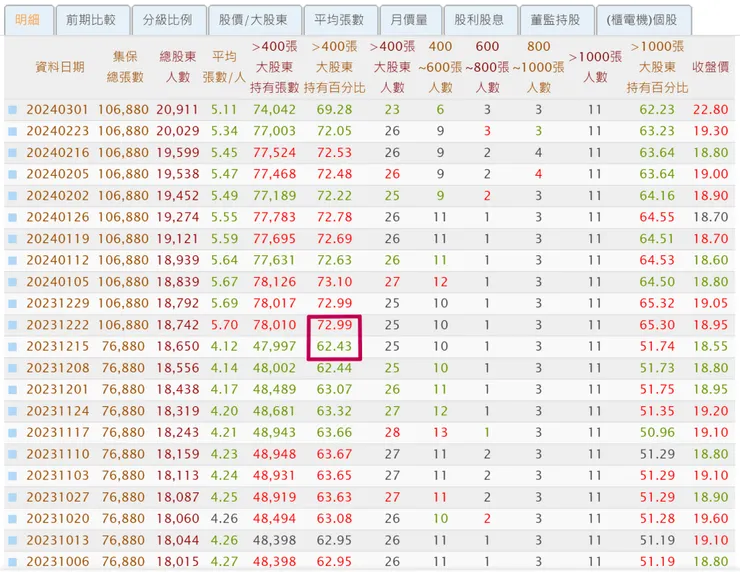Click the 74,042 holdings value

pos(274,110)
